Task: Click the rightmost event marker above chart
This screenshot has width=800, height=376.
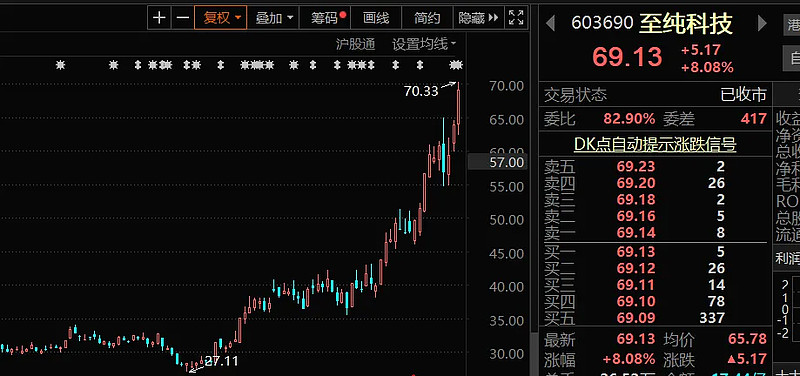Action: click(458, 65)
